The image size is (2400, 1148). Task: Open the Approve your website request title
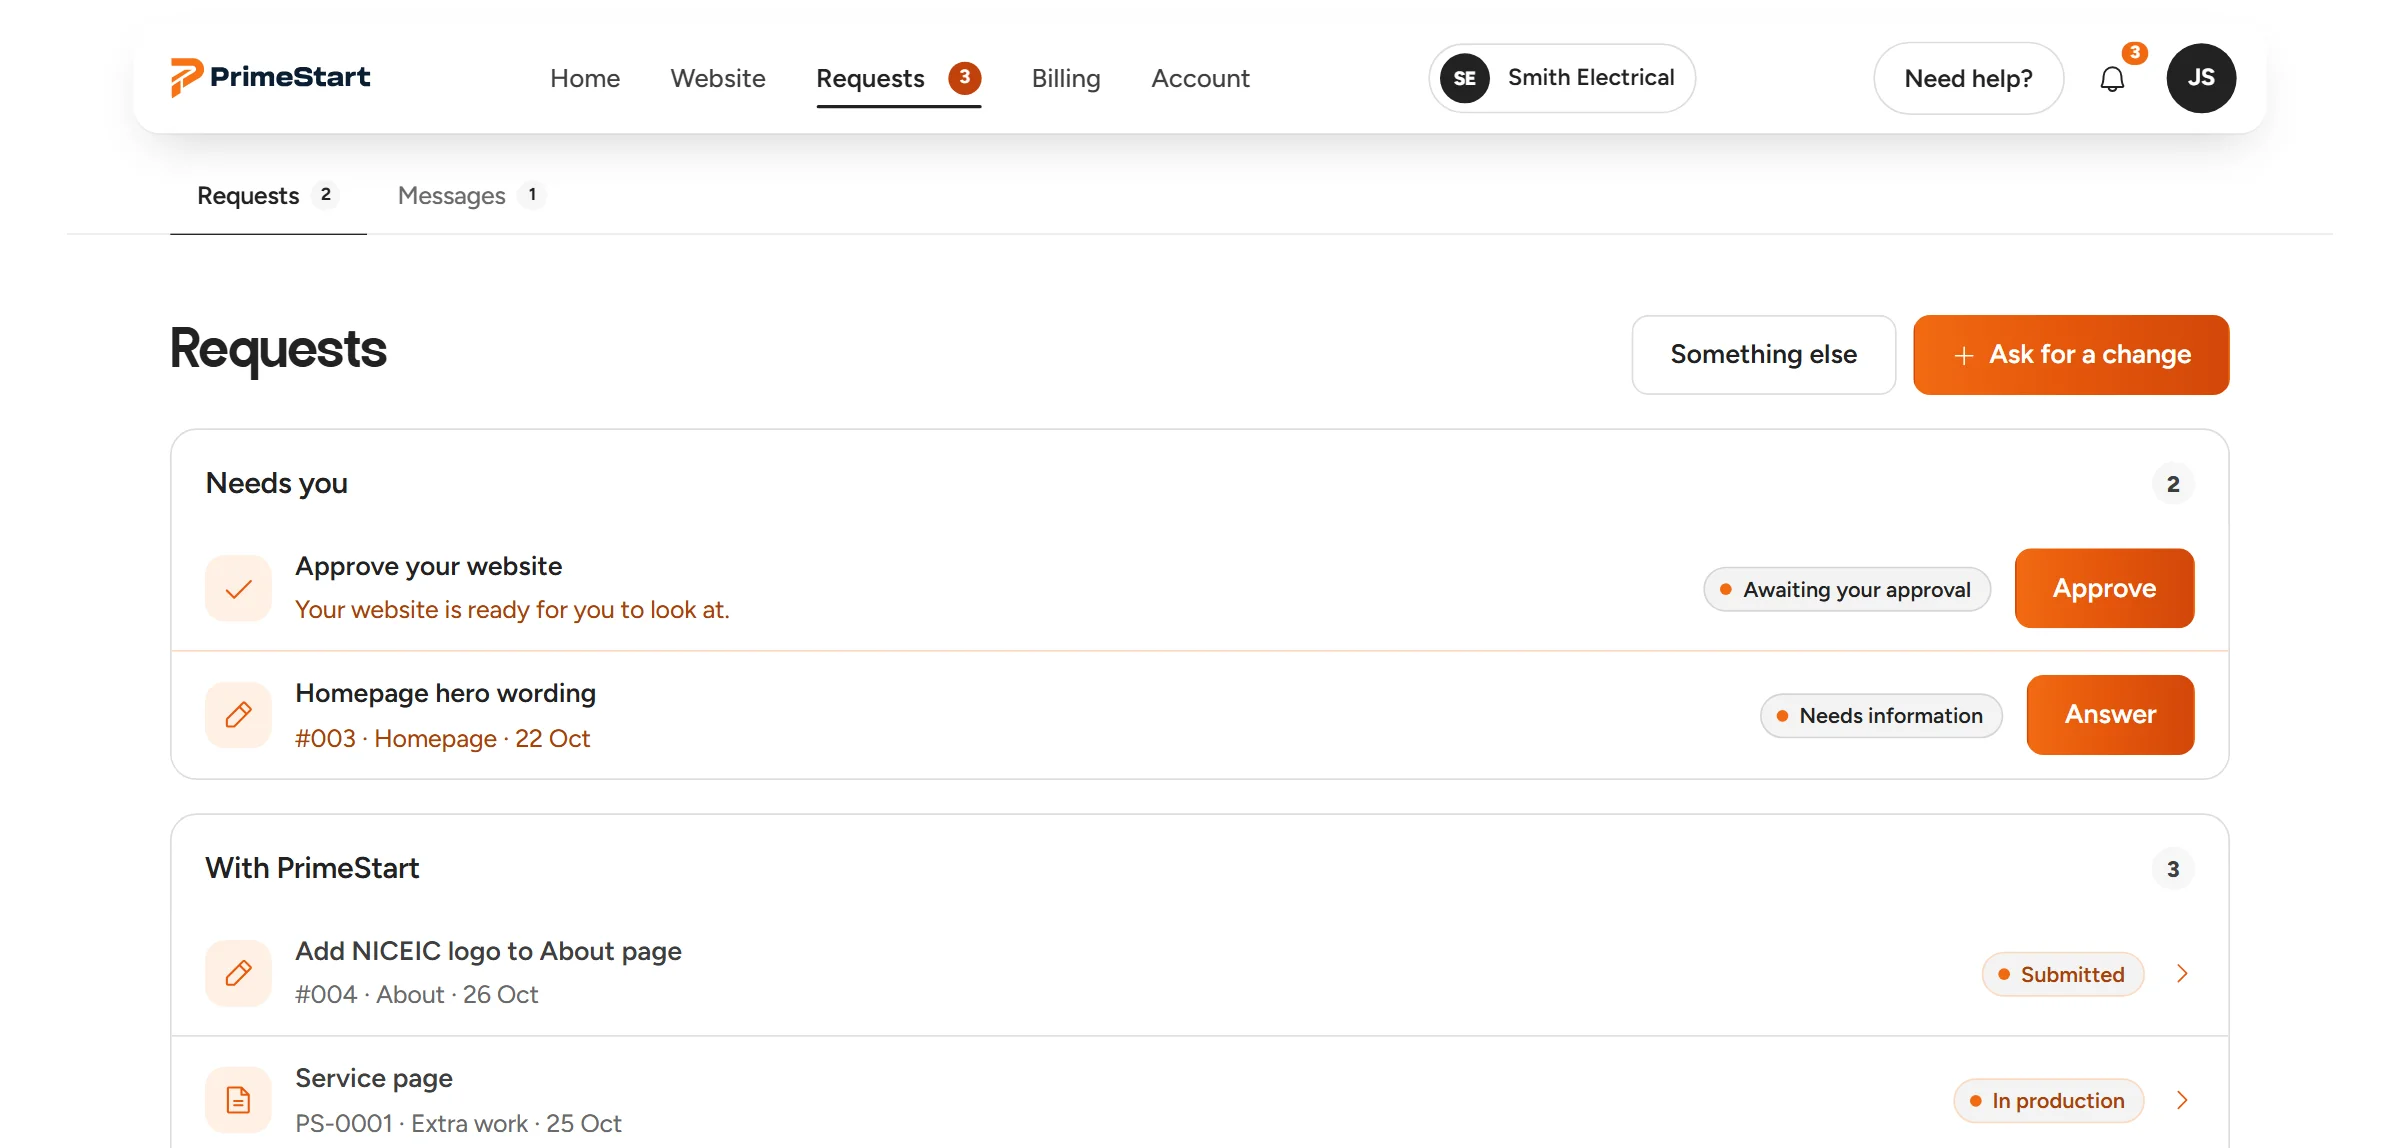point(428,566)
